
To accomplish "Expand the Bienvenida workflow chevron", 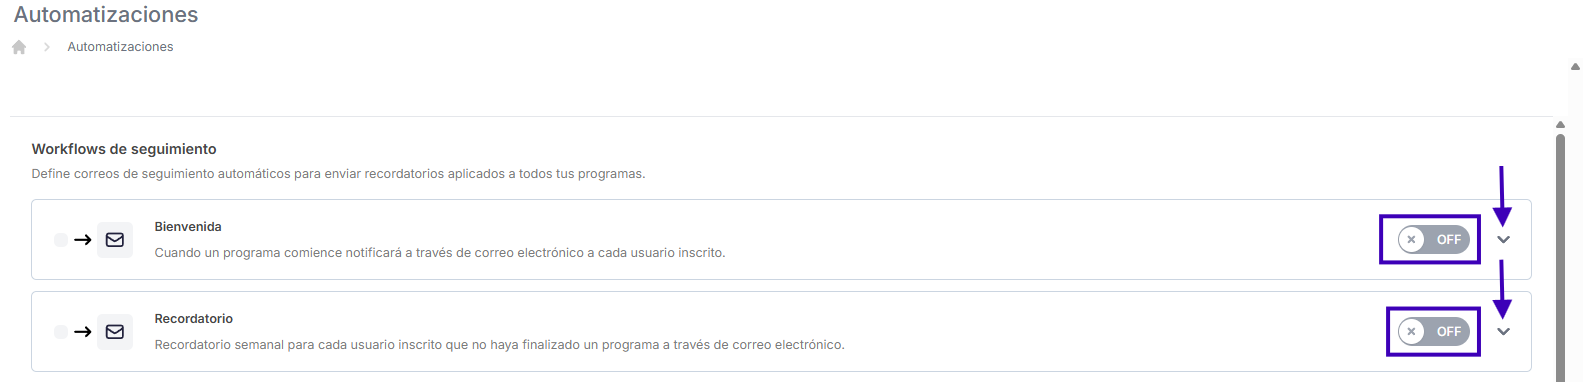I will [1503, 240].
